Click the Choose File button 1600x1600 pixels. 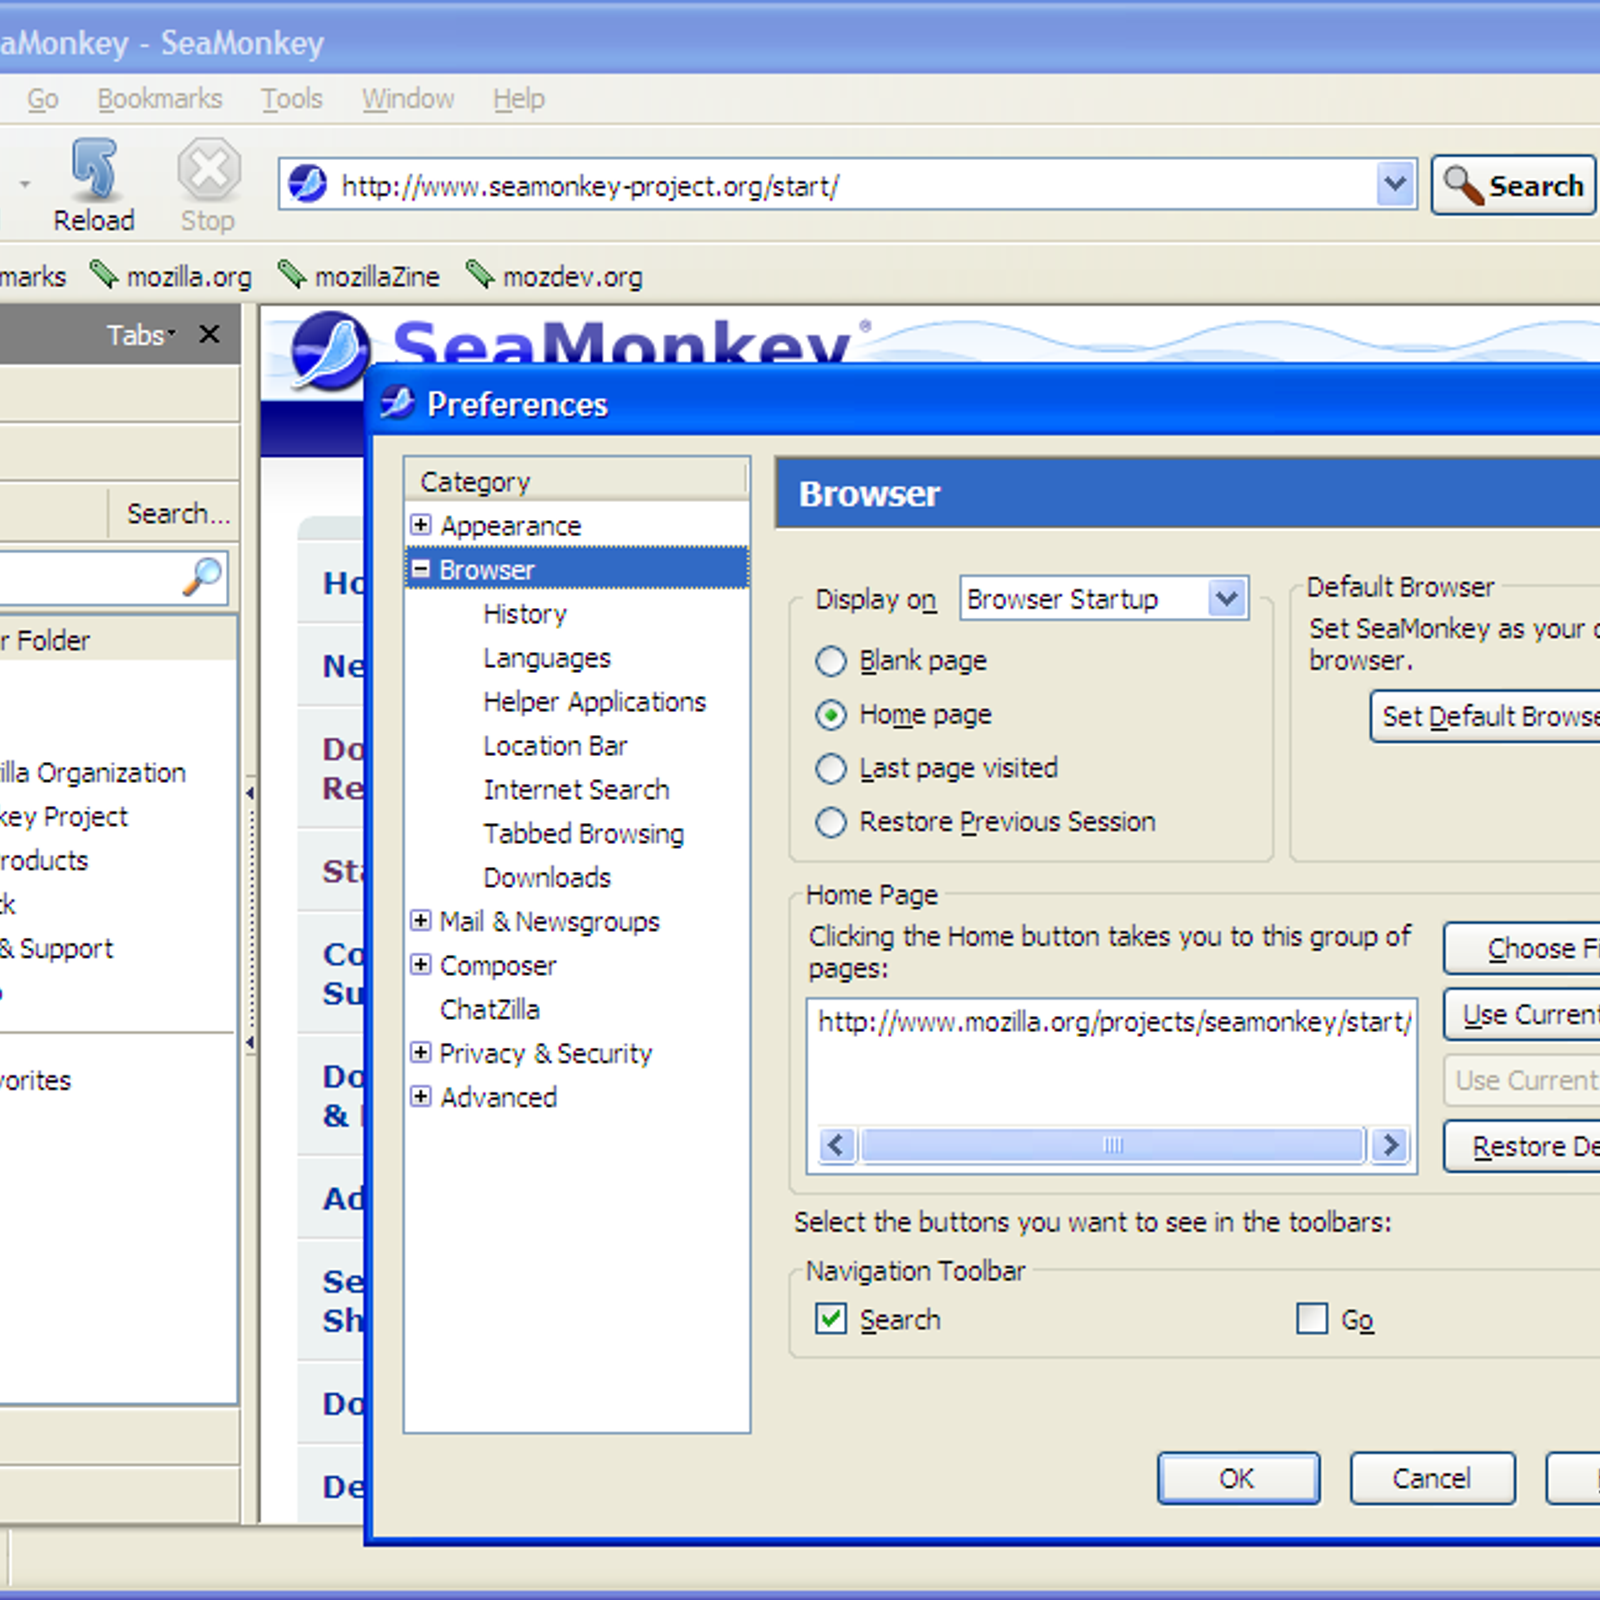click(x=1522, y=948)
